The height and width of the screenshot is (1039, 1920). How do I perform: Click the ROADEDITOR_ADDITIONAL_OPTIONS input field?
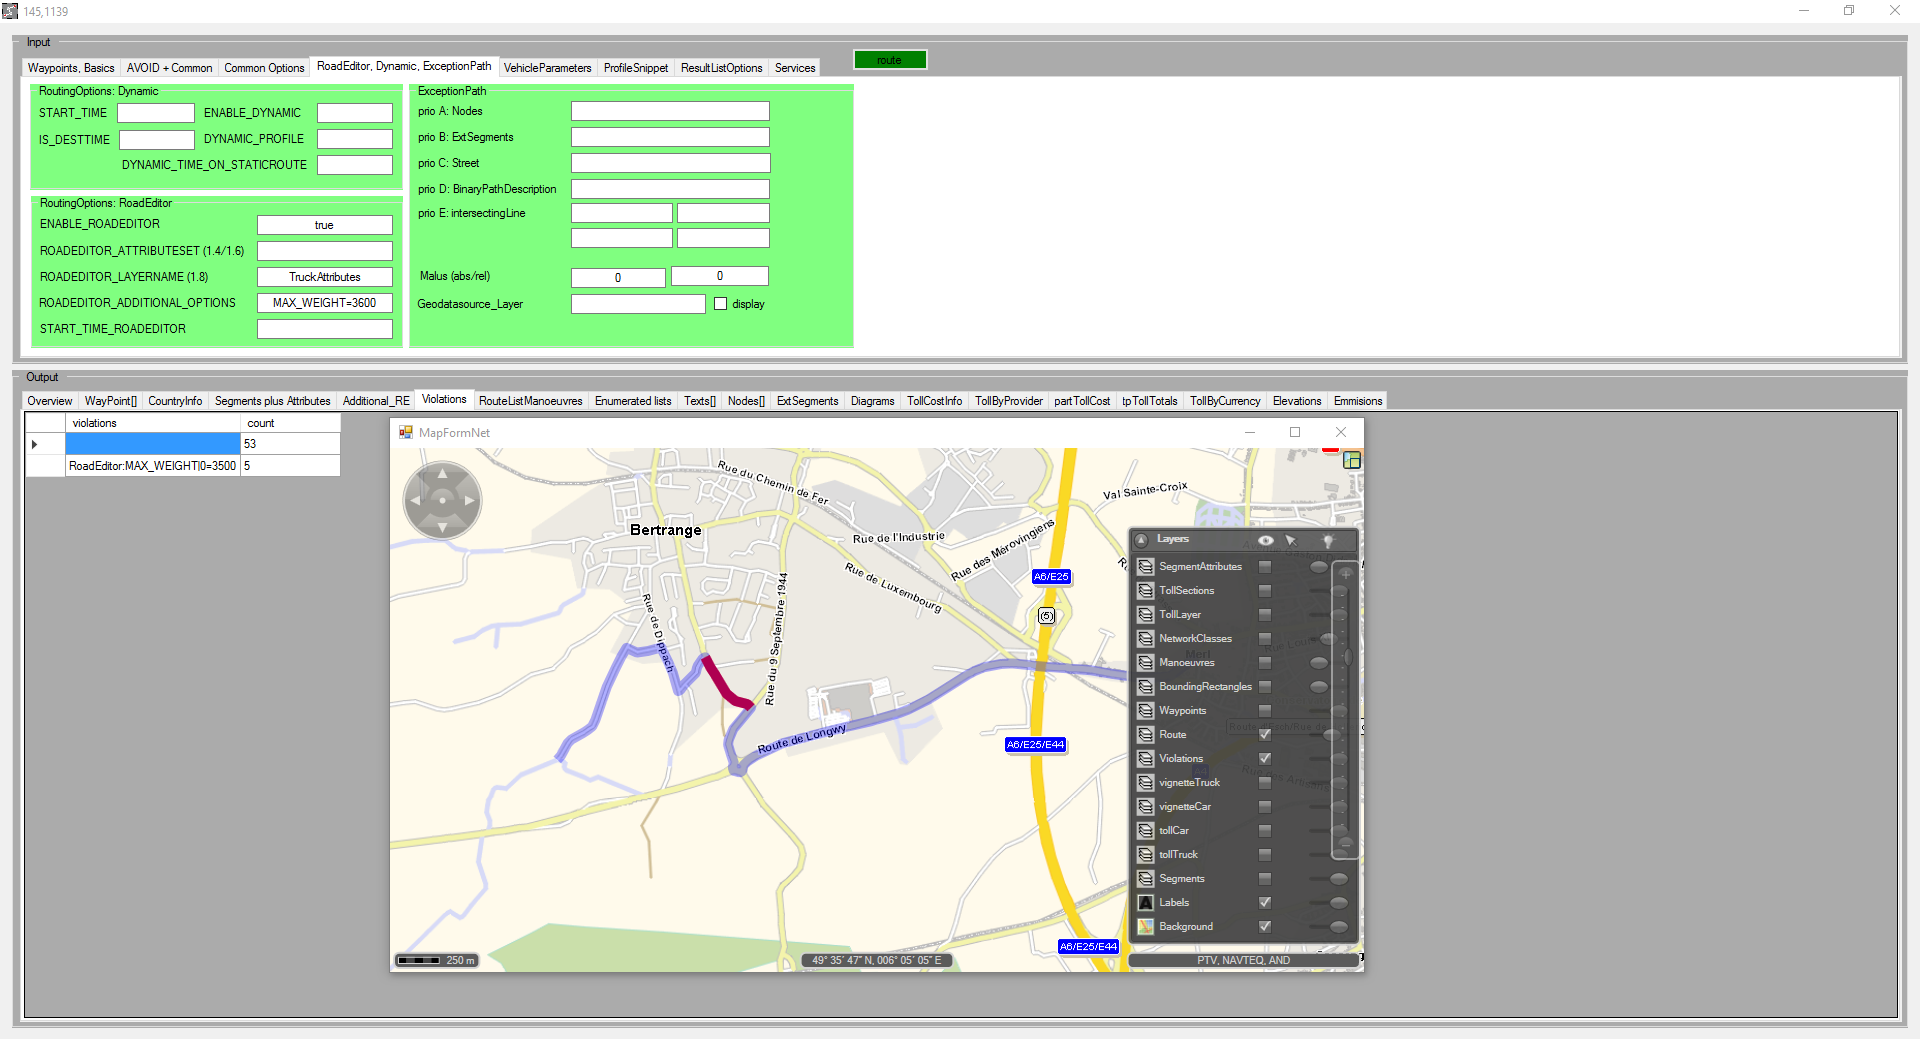coord(324,303)
